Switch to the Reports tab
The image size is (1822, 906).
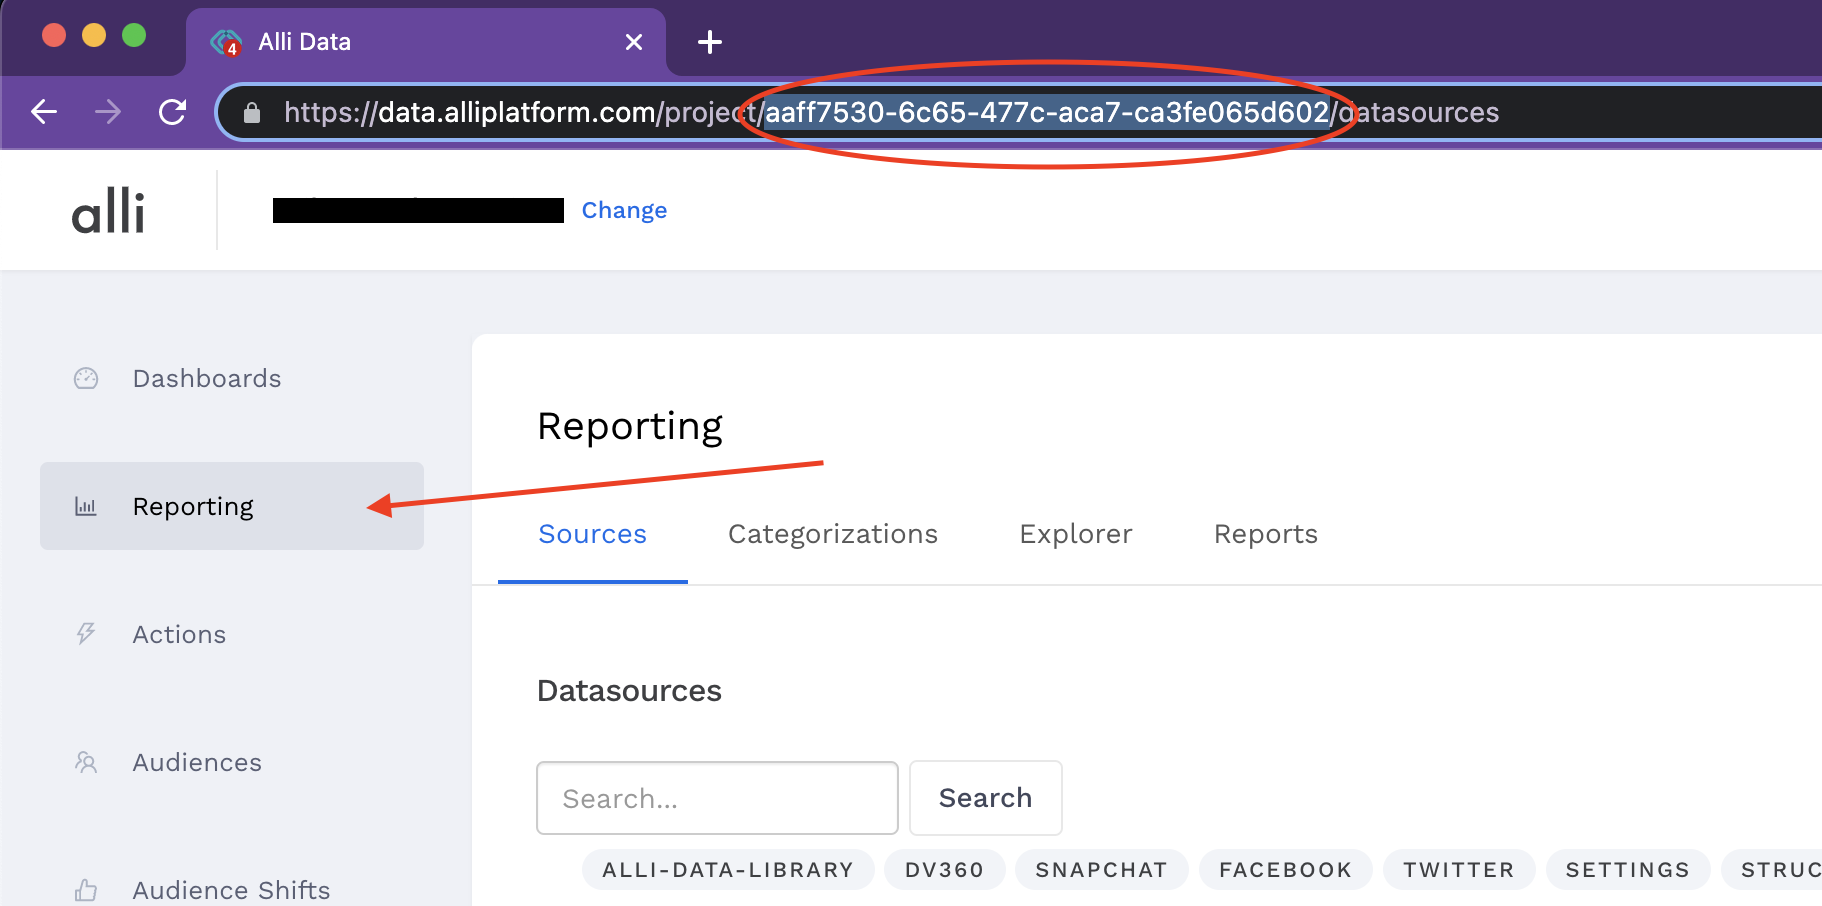tap(1265, 534)
